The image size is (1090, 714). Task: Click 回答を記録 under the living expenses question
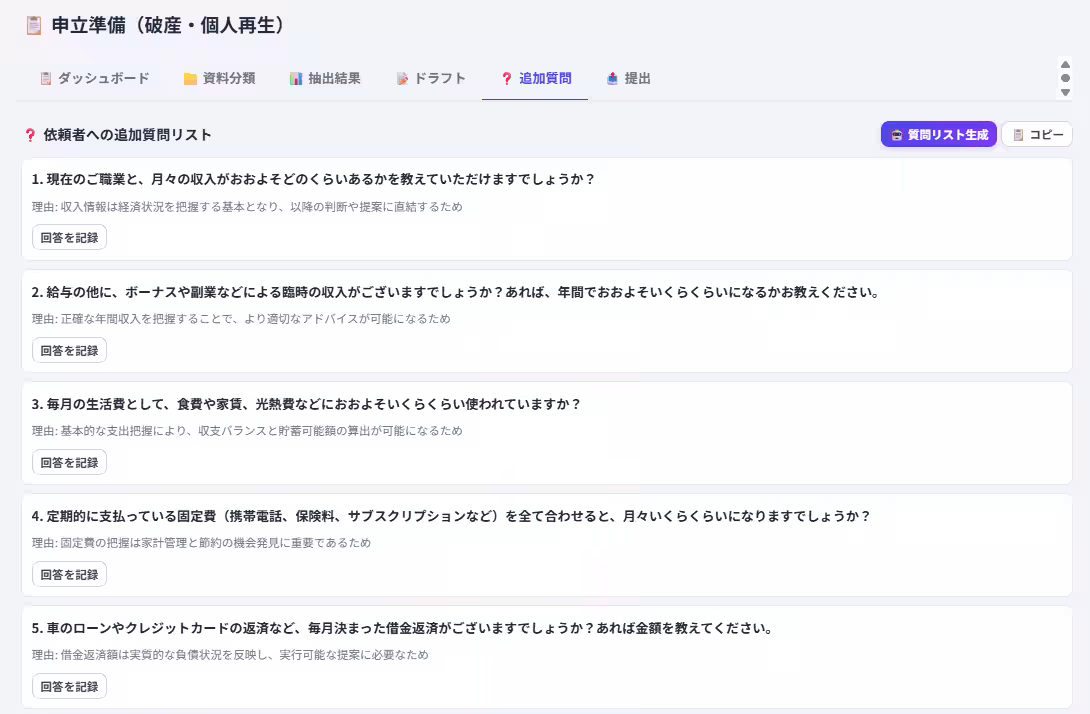pos(68,462)
